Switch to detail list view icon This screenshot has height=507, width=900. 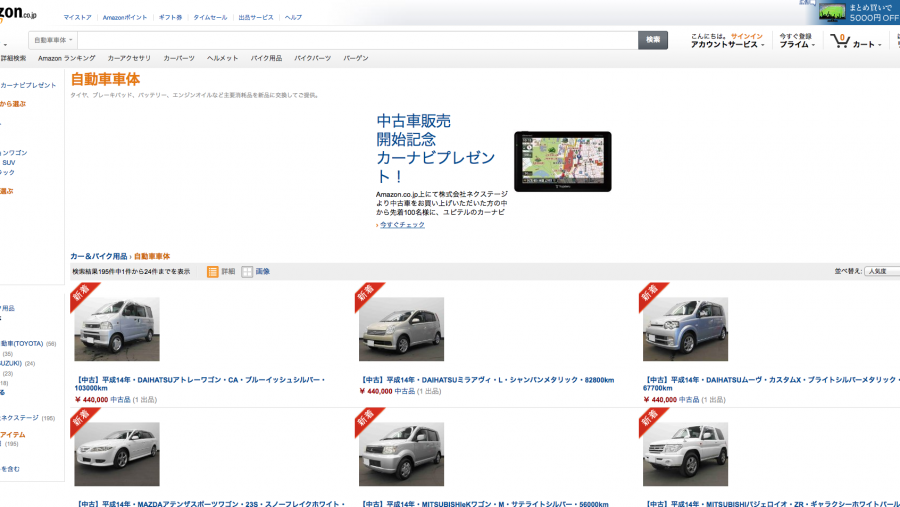[x=213, y=271]
